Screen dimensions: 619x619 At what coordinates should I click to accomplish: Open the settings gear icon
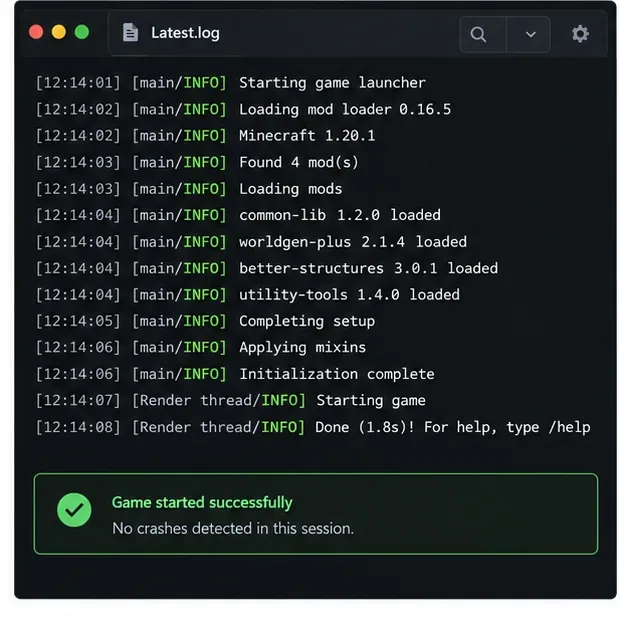(580, 34)
